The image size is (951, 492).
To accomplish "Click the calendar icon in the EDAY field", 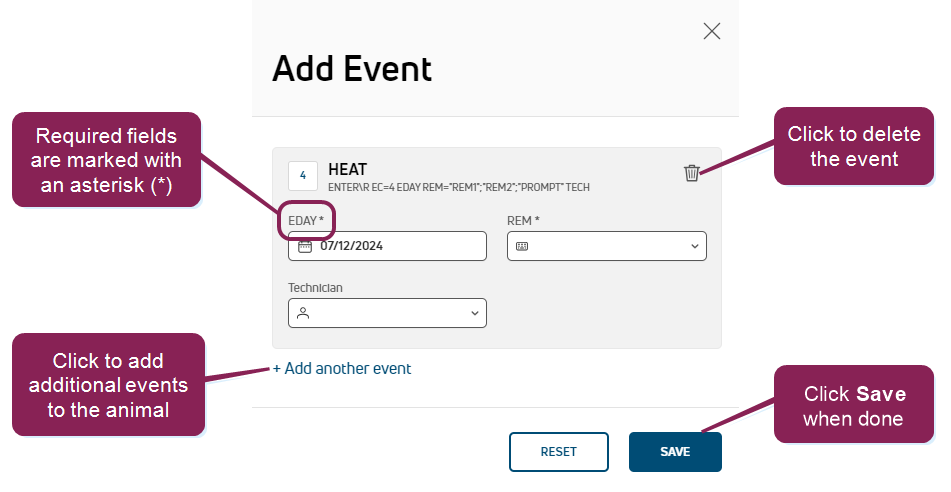I will click(x=305, y=246).
